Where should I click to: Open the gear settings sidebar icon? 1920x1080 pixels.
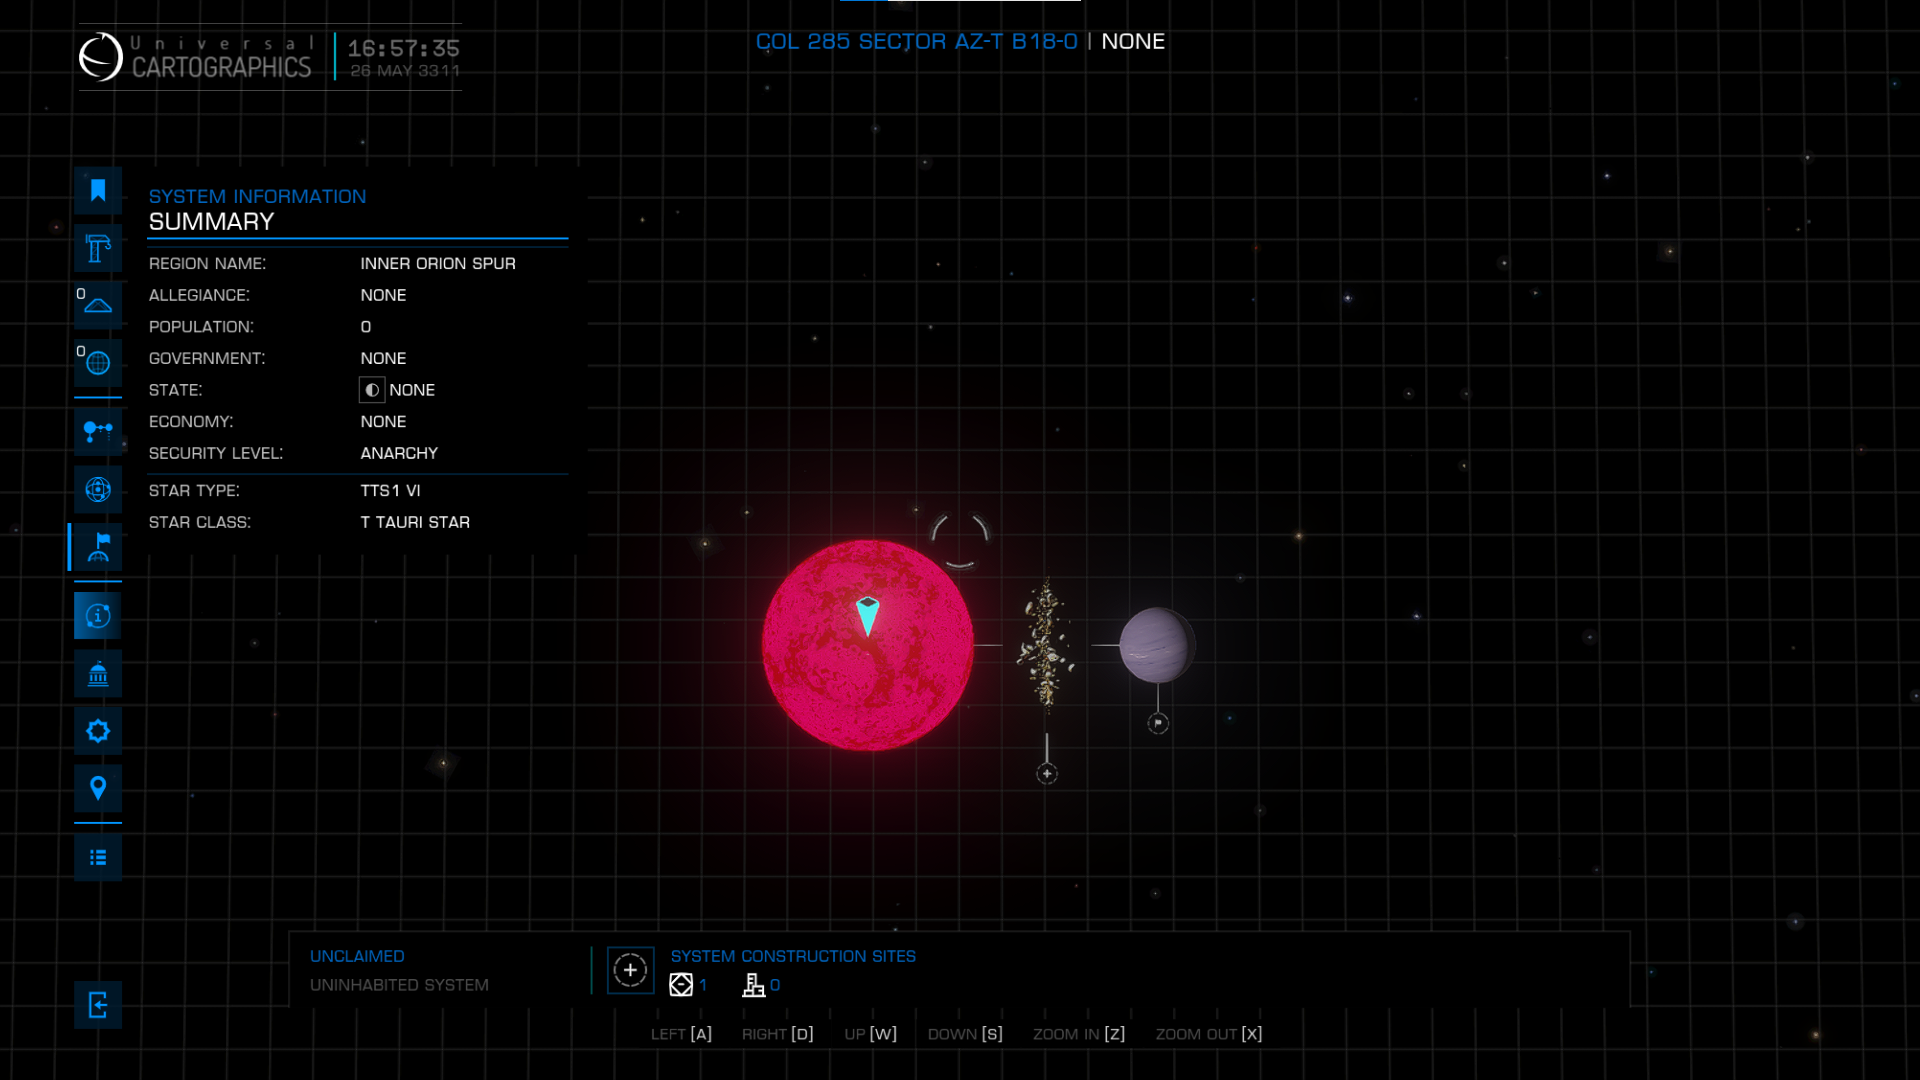pyautogui.click(x=98, y=731)
